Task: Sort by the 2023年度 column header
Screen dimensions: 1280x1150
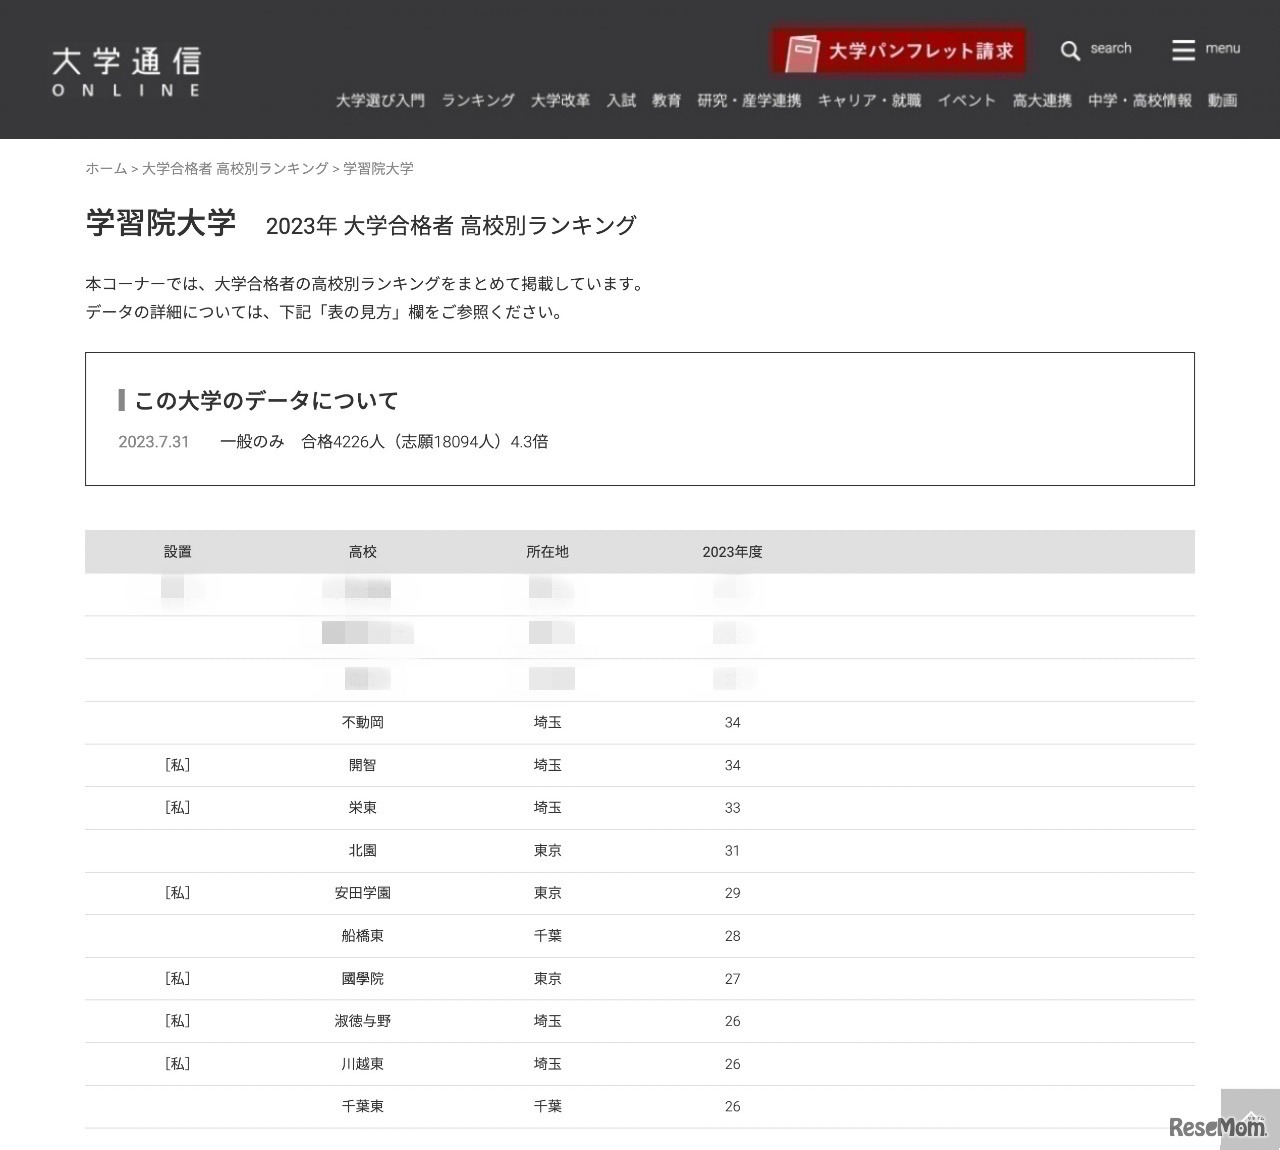Action: pos(732,551)
